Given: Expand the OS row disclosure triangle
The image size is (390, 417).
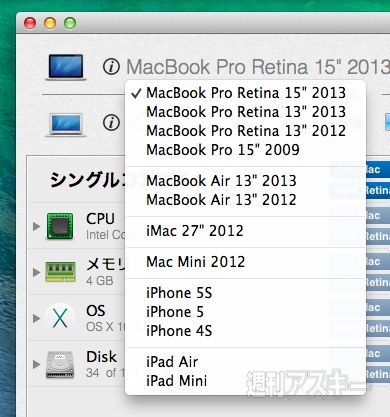Looking at the screenshot, I should point(36,319).
